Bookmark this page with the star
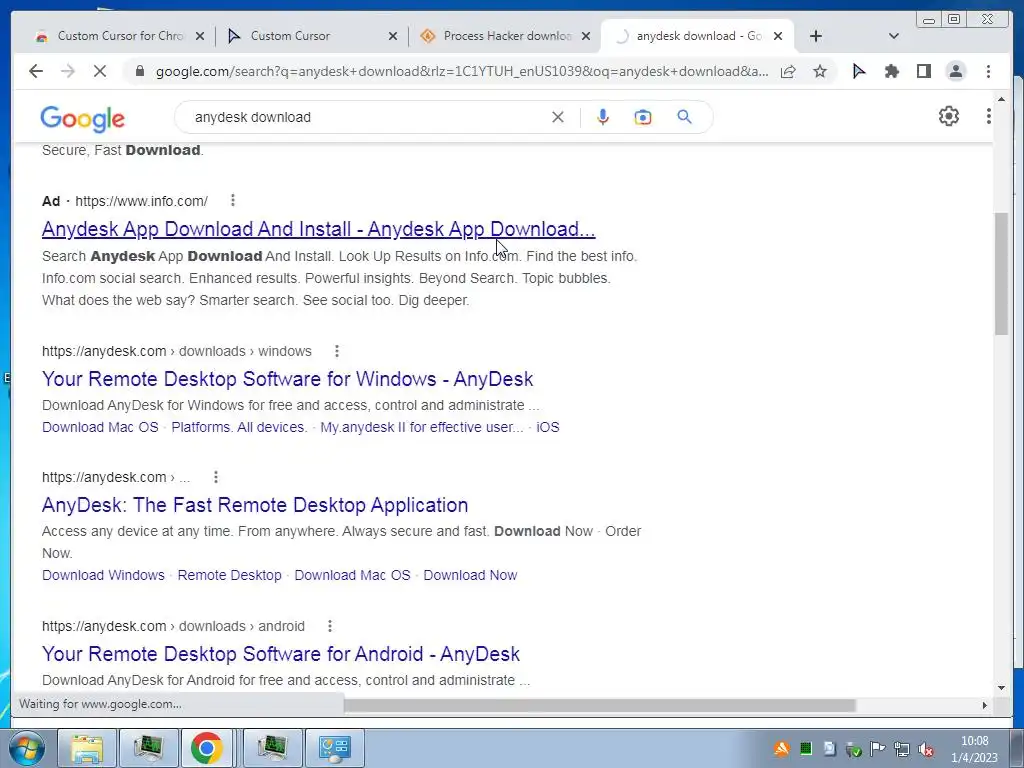 (820, 71)
